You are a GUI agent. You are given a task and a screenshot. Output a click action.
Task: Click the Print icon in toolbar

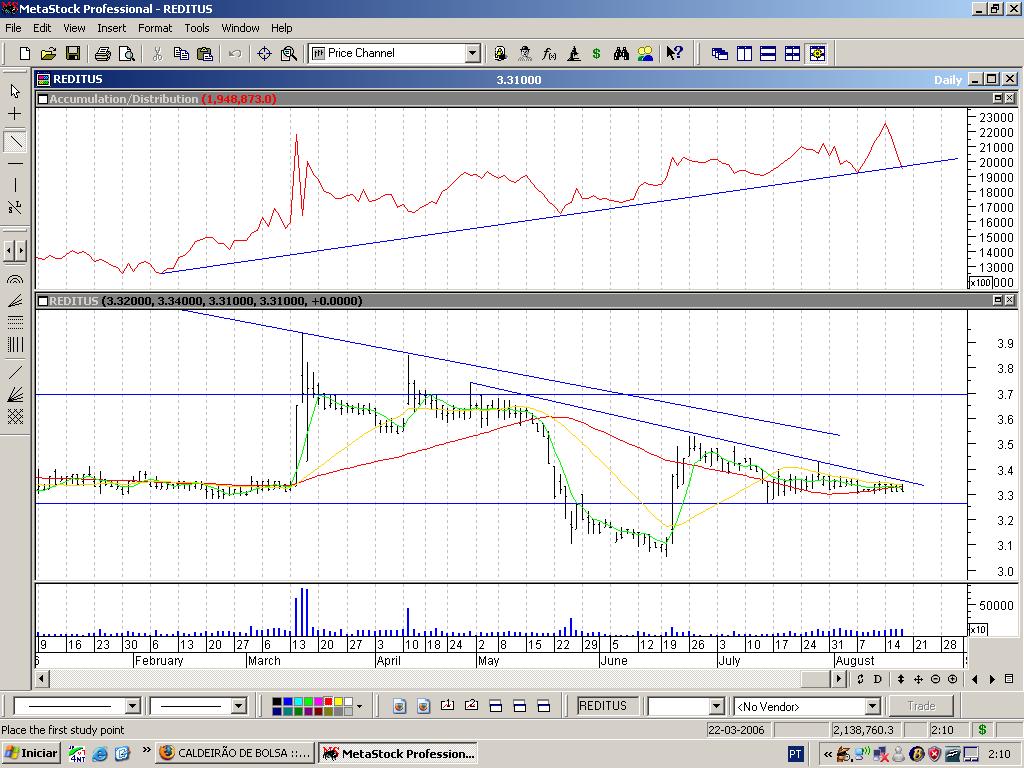[x=102, y=53]
